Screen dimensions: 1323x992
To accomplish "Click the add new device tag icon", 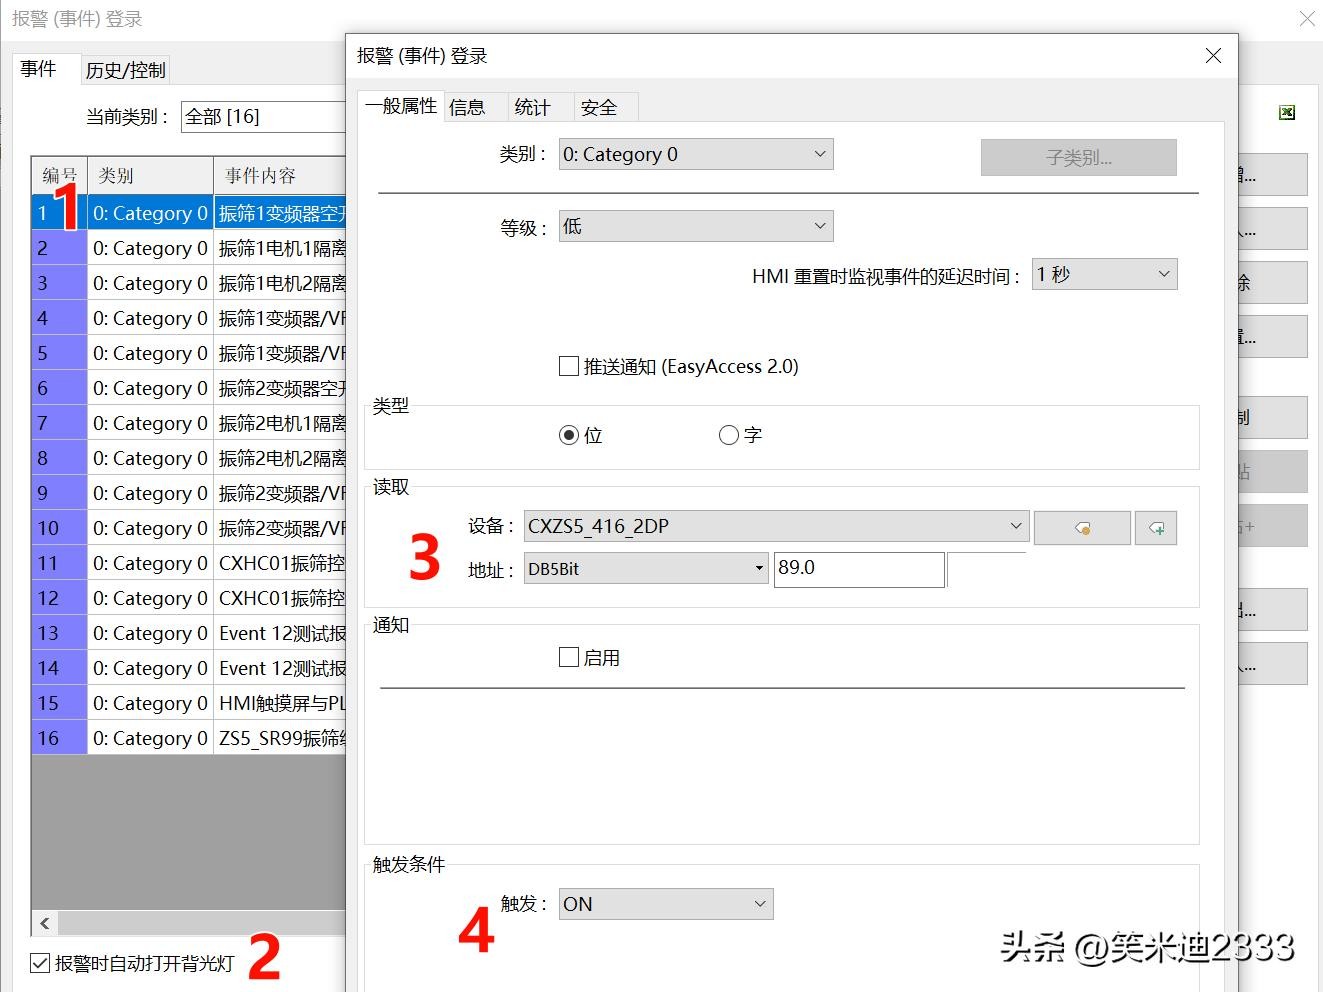I will click(x=1156, y=528).
